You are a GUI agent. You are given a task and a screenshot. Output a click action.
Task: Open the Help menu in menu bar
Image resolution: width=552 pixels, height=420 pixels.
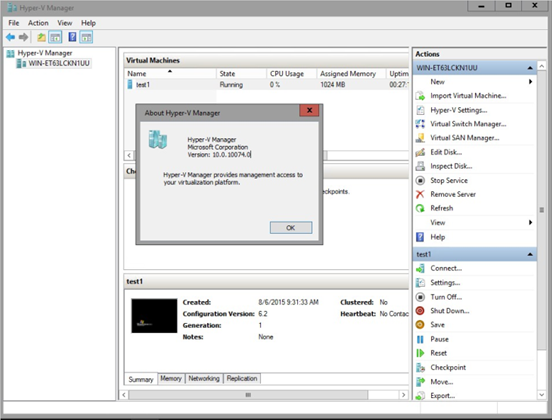88,23
